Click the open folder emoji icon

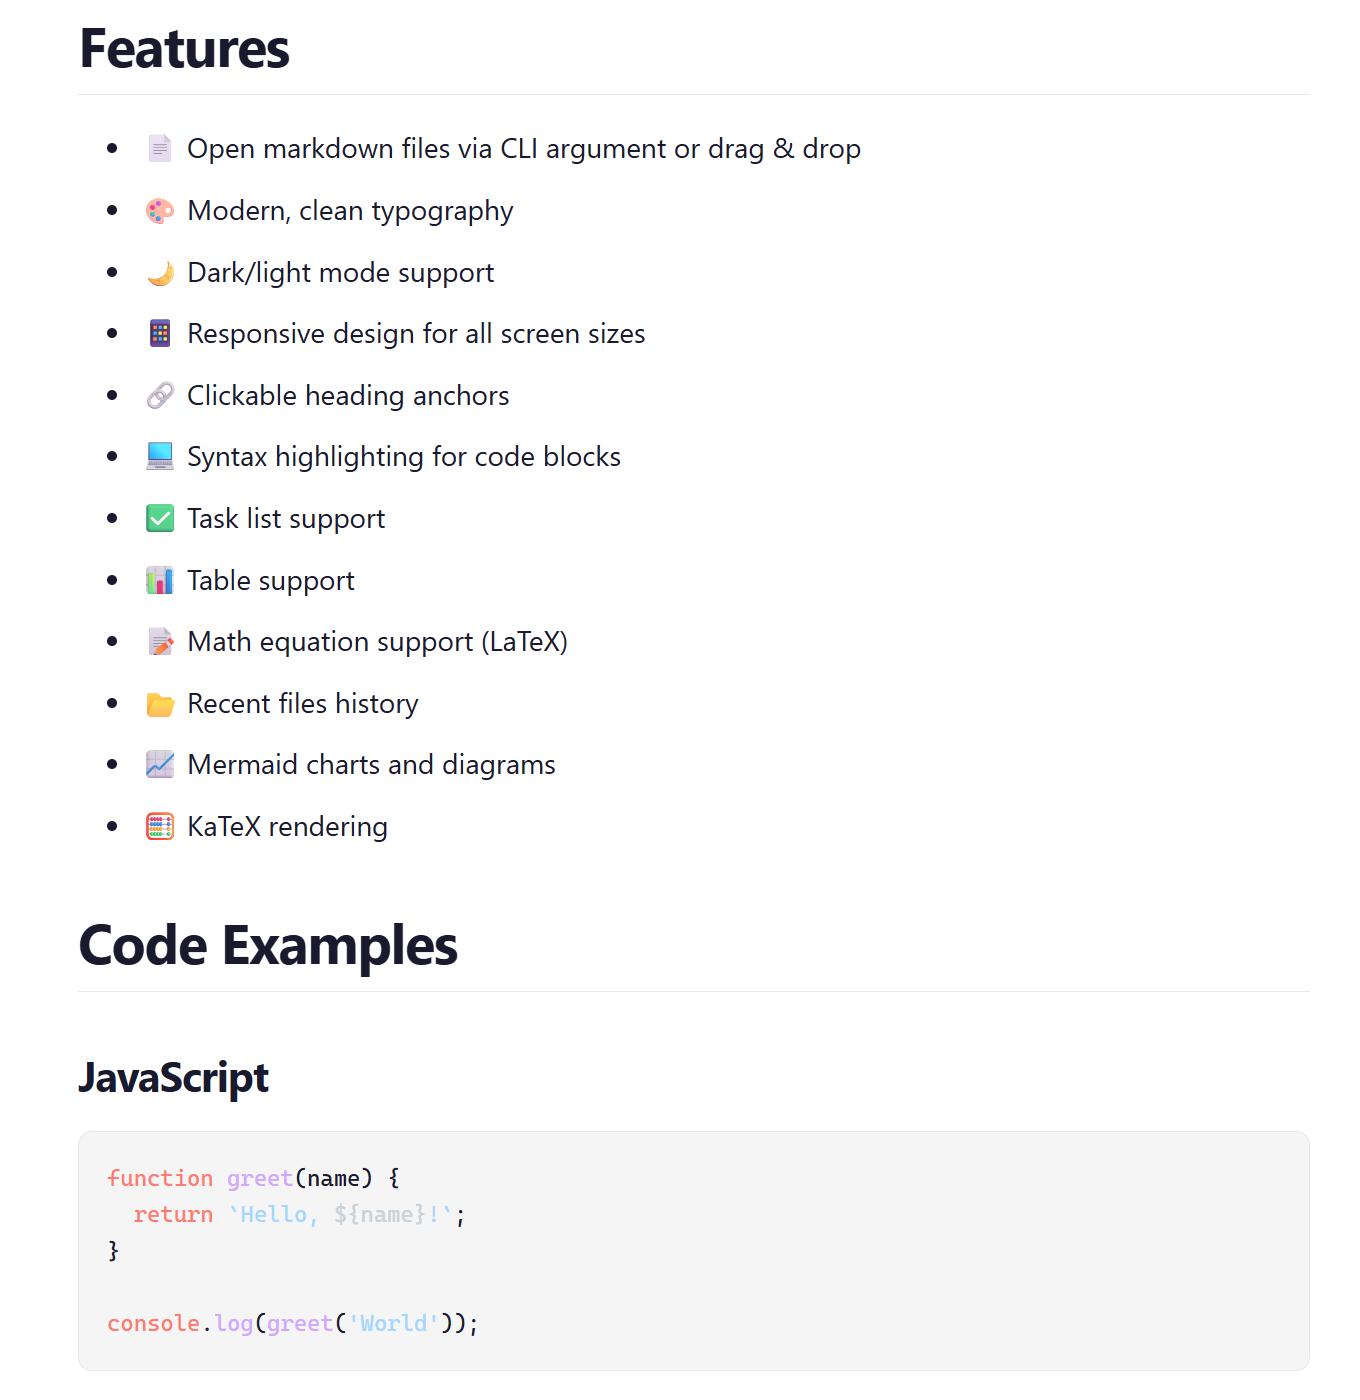click(x=160, y=704)
